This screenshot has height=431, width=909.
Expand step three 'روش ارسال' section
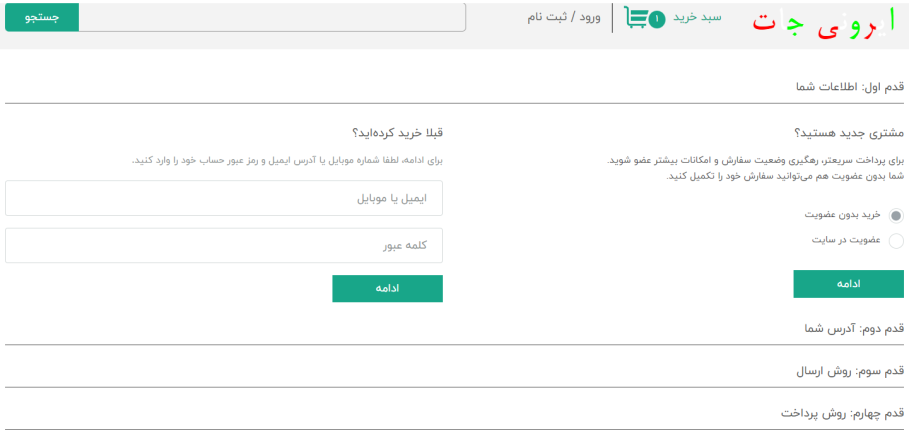(x=850, y=371)
